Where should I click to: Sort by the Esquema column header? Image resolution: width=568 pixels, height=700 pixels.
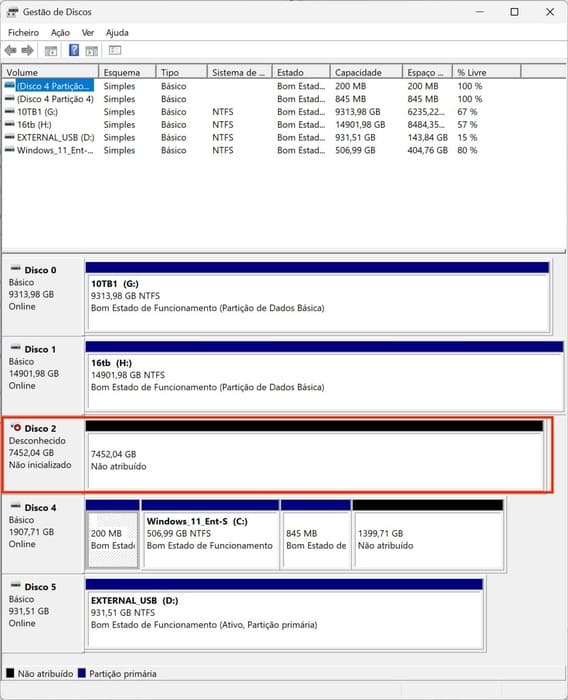[x=127, y=72]
